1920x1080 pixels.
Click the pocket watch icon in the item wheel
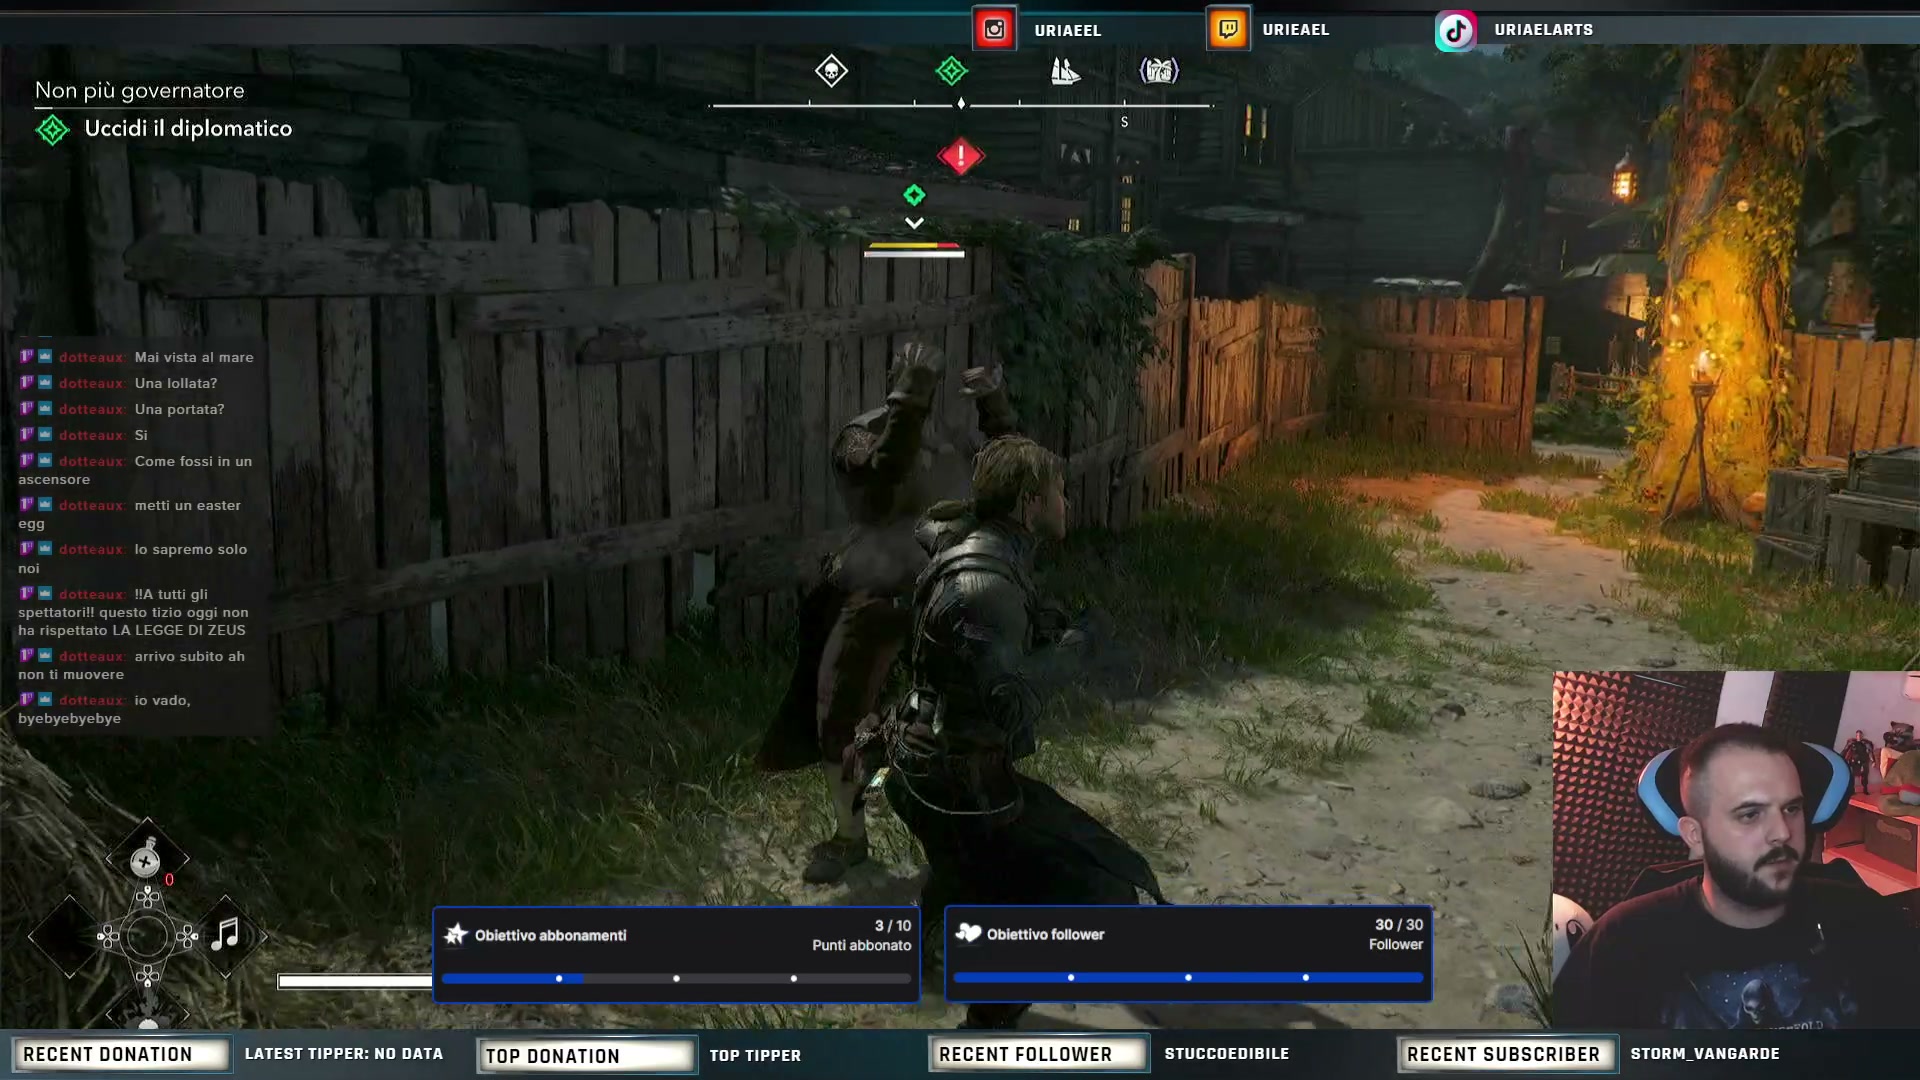pyautogui.click(x=146, y=859)
